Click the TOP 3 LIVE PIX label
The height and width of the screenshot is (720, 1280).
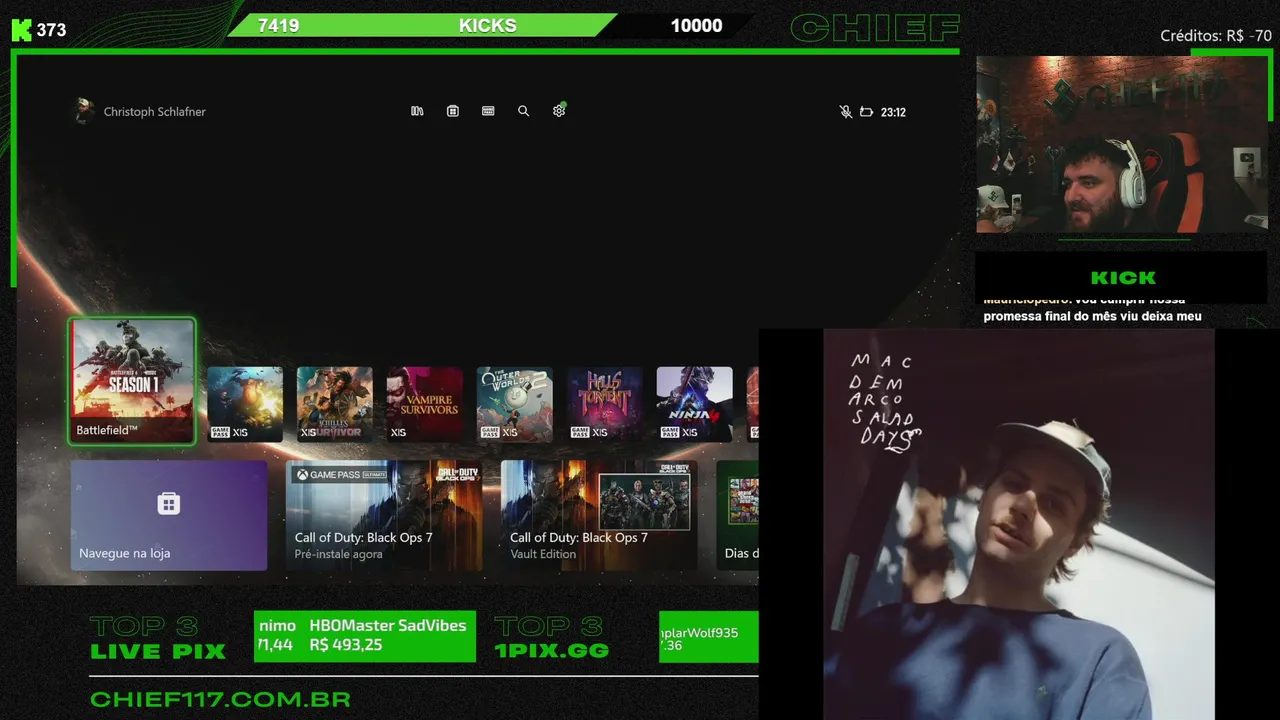click(x=157, y=639)
